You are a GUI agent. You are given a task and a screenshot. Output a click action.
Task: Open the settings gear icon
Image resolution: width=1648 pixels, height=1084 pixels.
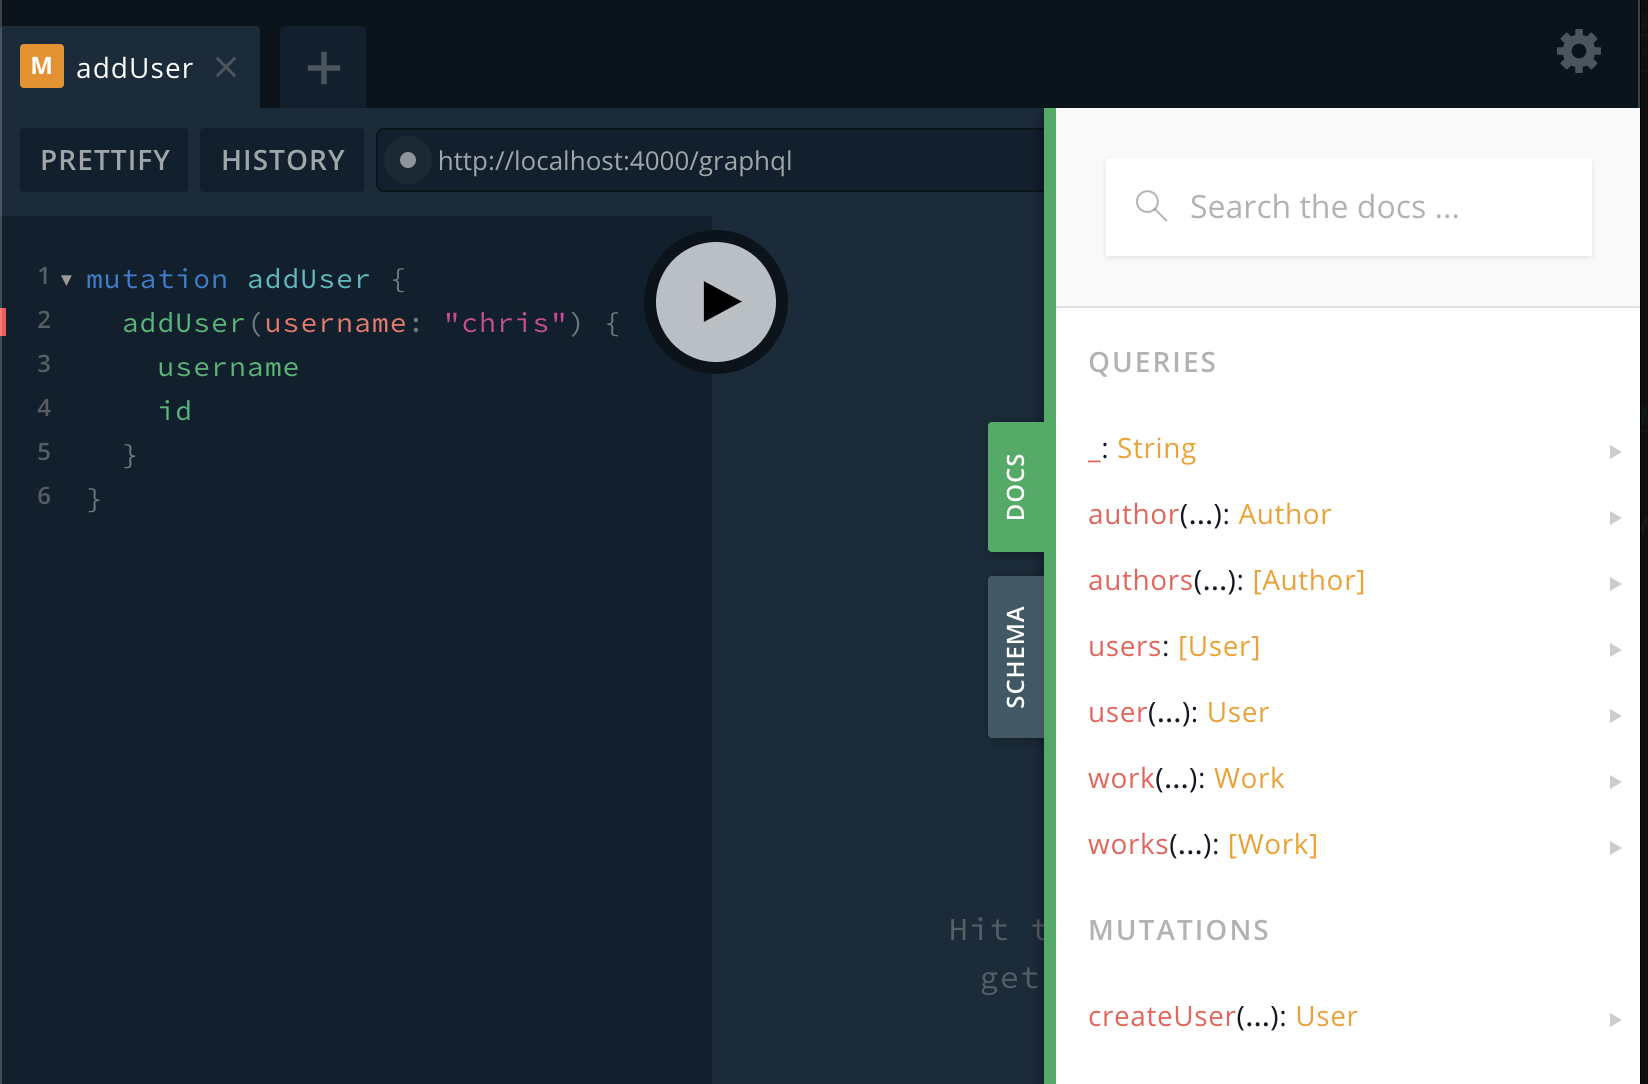click(x=1578, y=51)
